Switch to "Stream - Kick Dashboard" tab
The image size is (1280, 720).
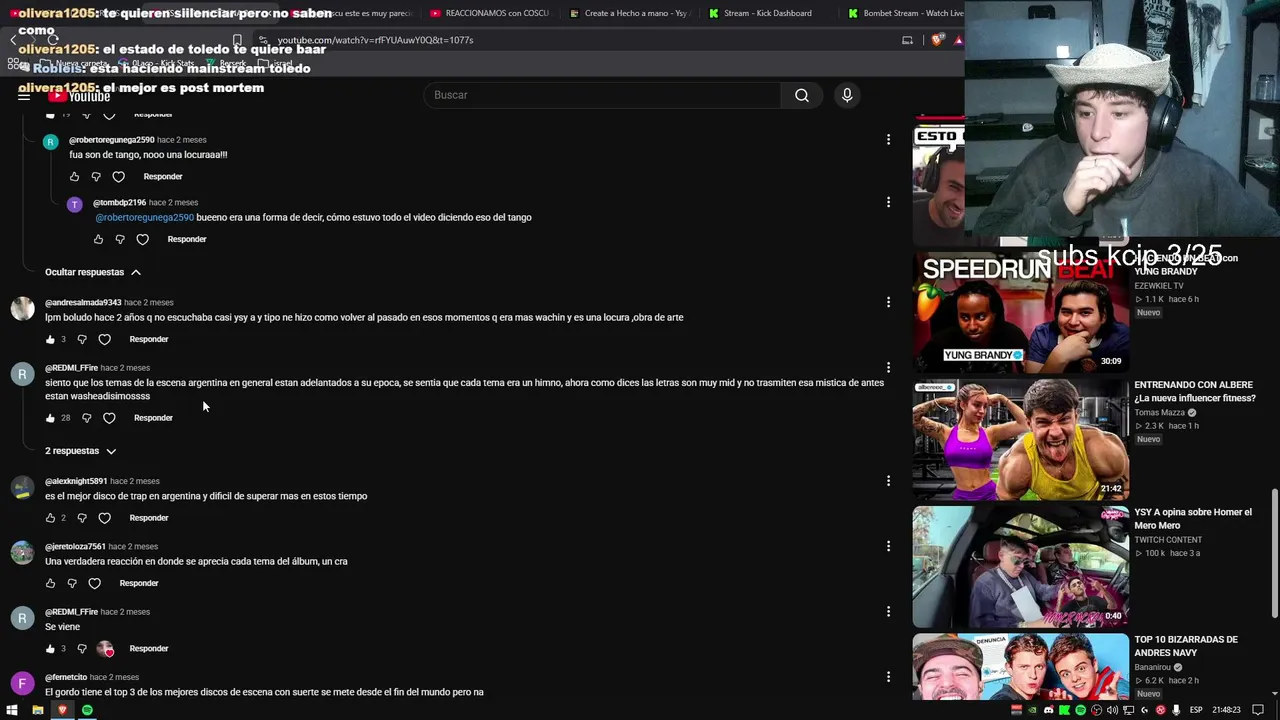[766, 13]
